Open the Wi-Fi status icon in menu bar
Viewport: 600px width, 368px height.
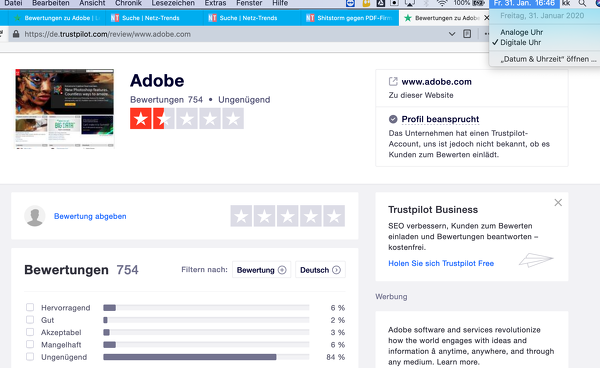(442, 3)
